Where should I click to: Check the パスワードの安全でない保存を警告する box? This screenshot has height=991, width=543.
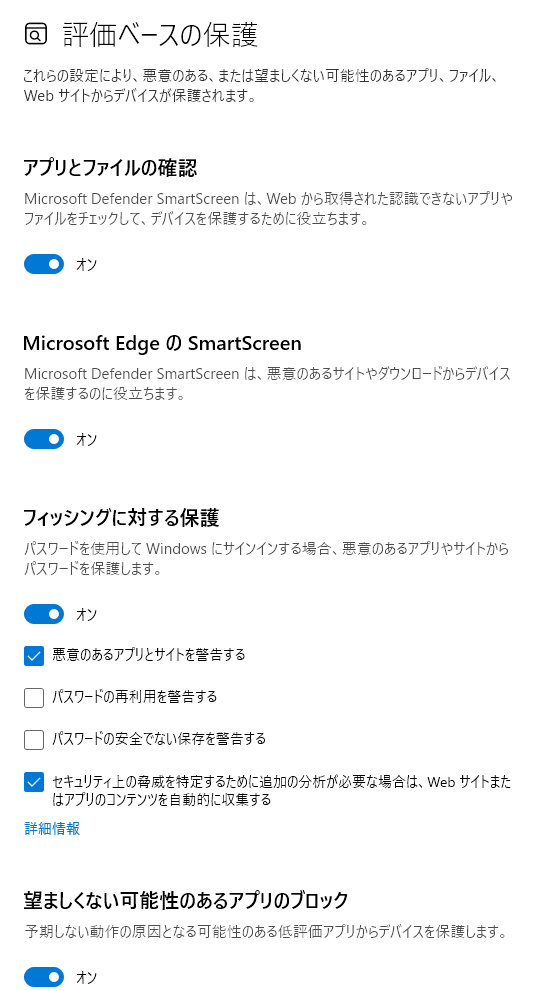click(34, 739)
